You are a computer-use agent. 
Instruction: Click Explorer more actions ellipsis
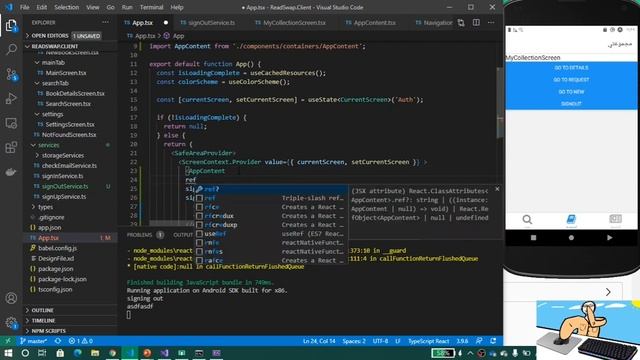click(x=106, y=22)
